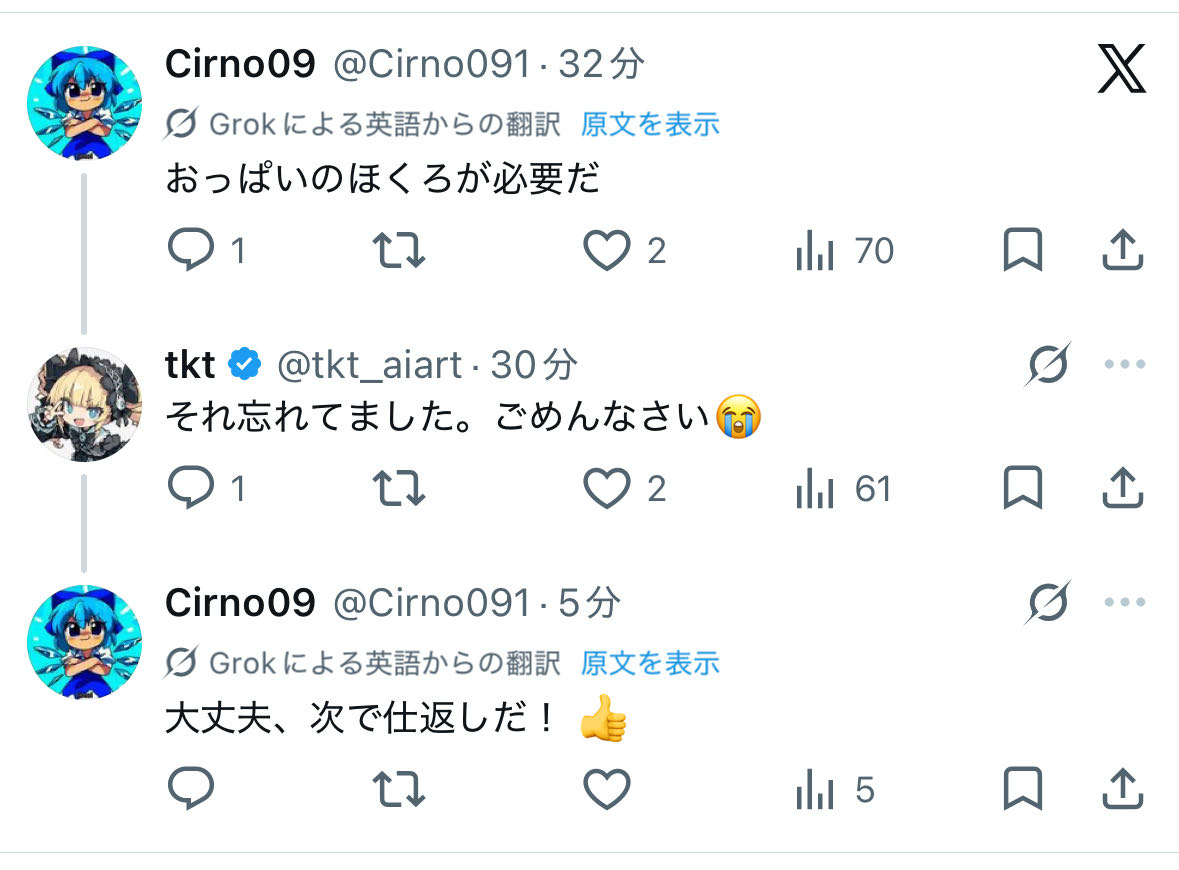Click the X logo icon
The image size is (1179, 870).
(1122, 68)
